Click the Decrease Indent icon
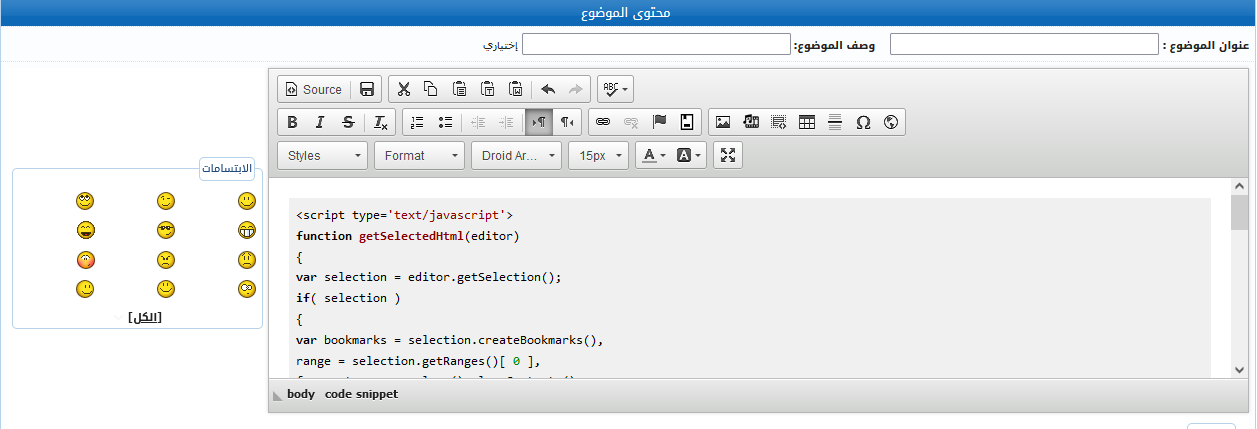 click(478, 122)
